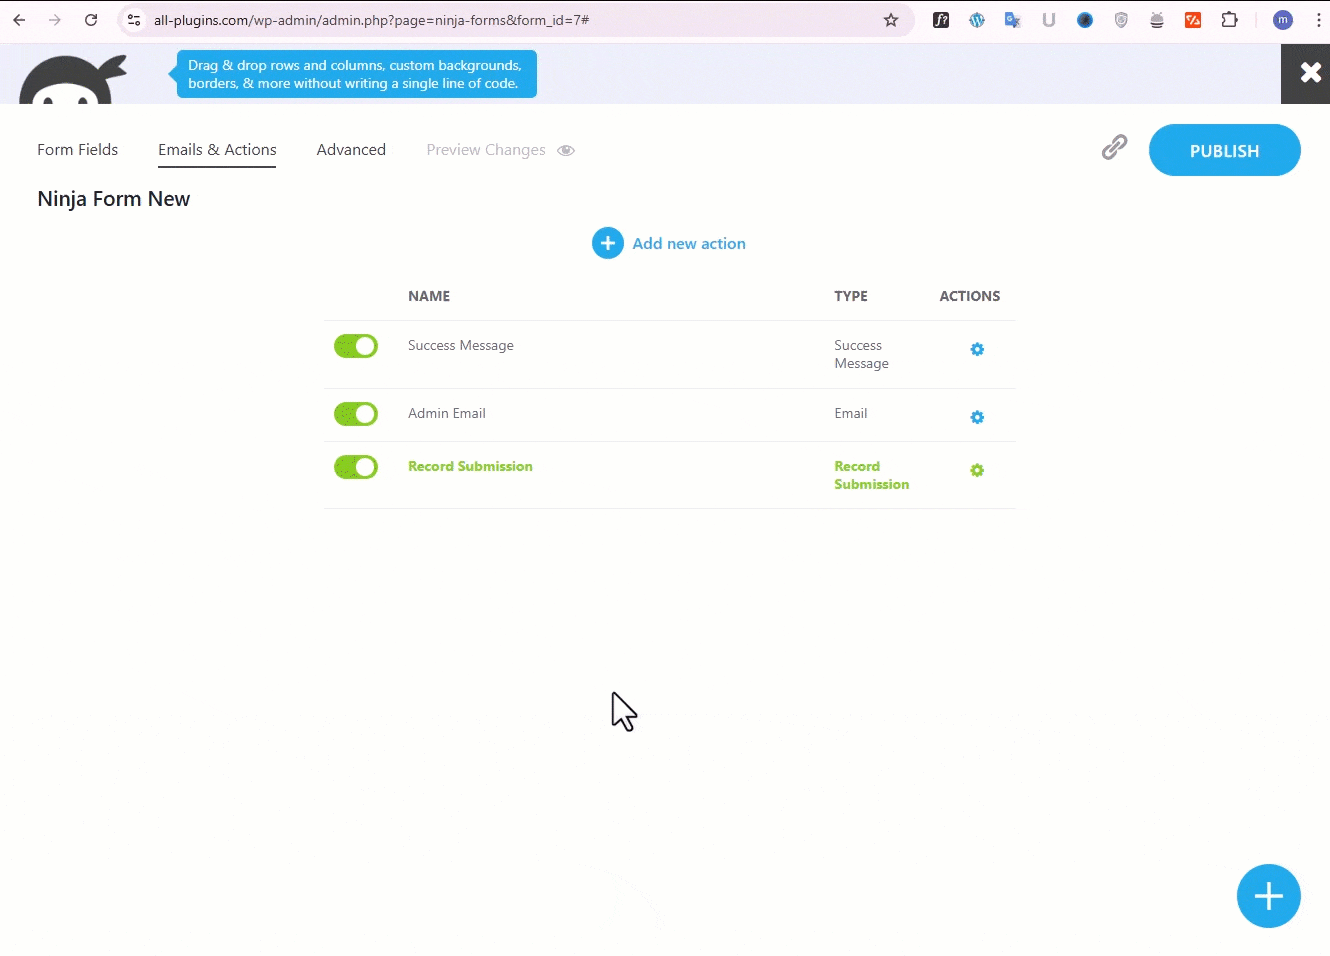The image size is (1330, 956).
Task: Open settings gear for Success Message action
Action: [977, 349]
